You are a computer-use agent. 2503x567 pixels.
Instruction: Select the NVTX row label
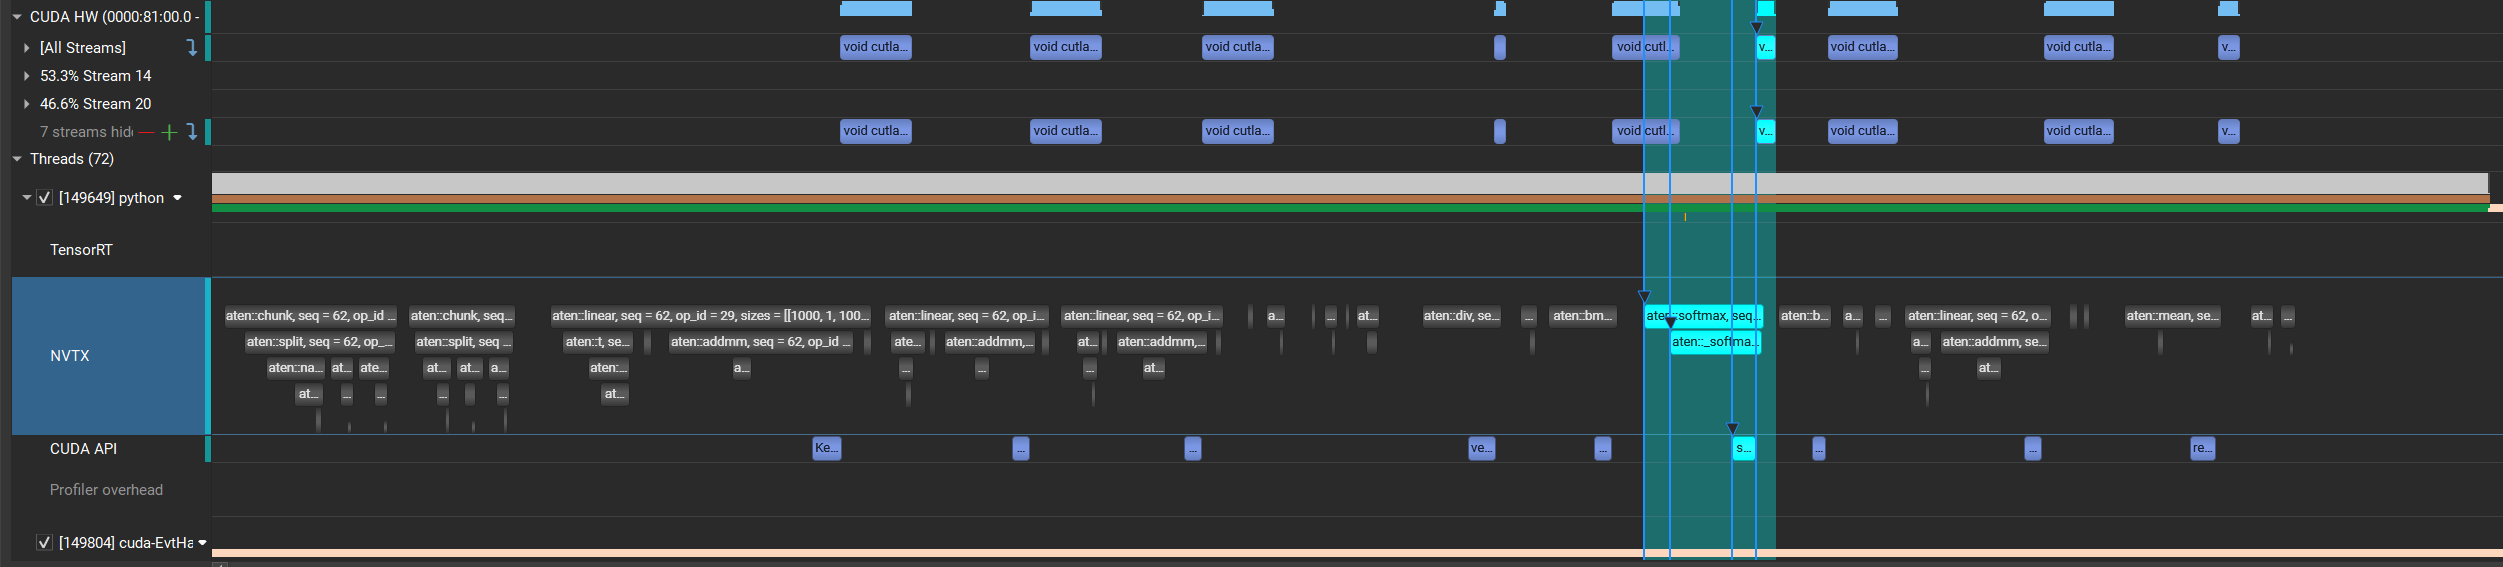[x=70, y=356]
